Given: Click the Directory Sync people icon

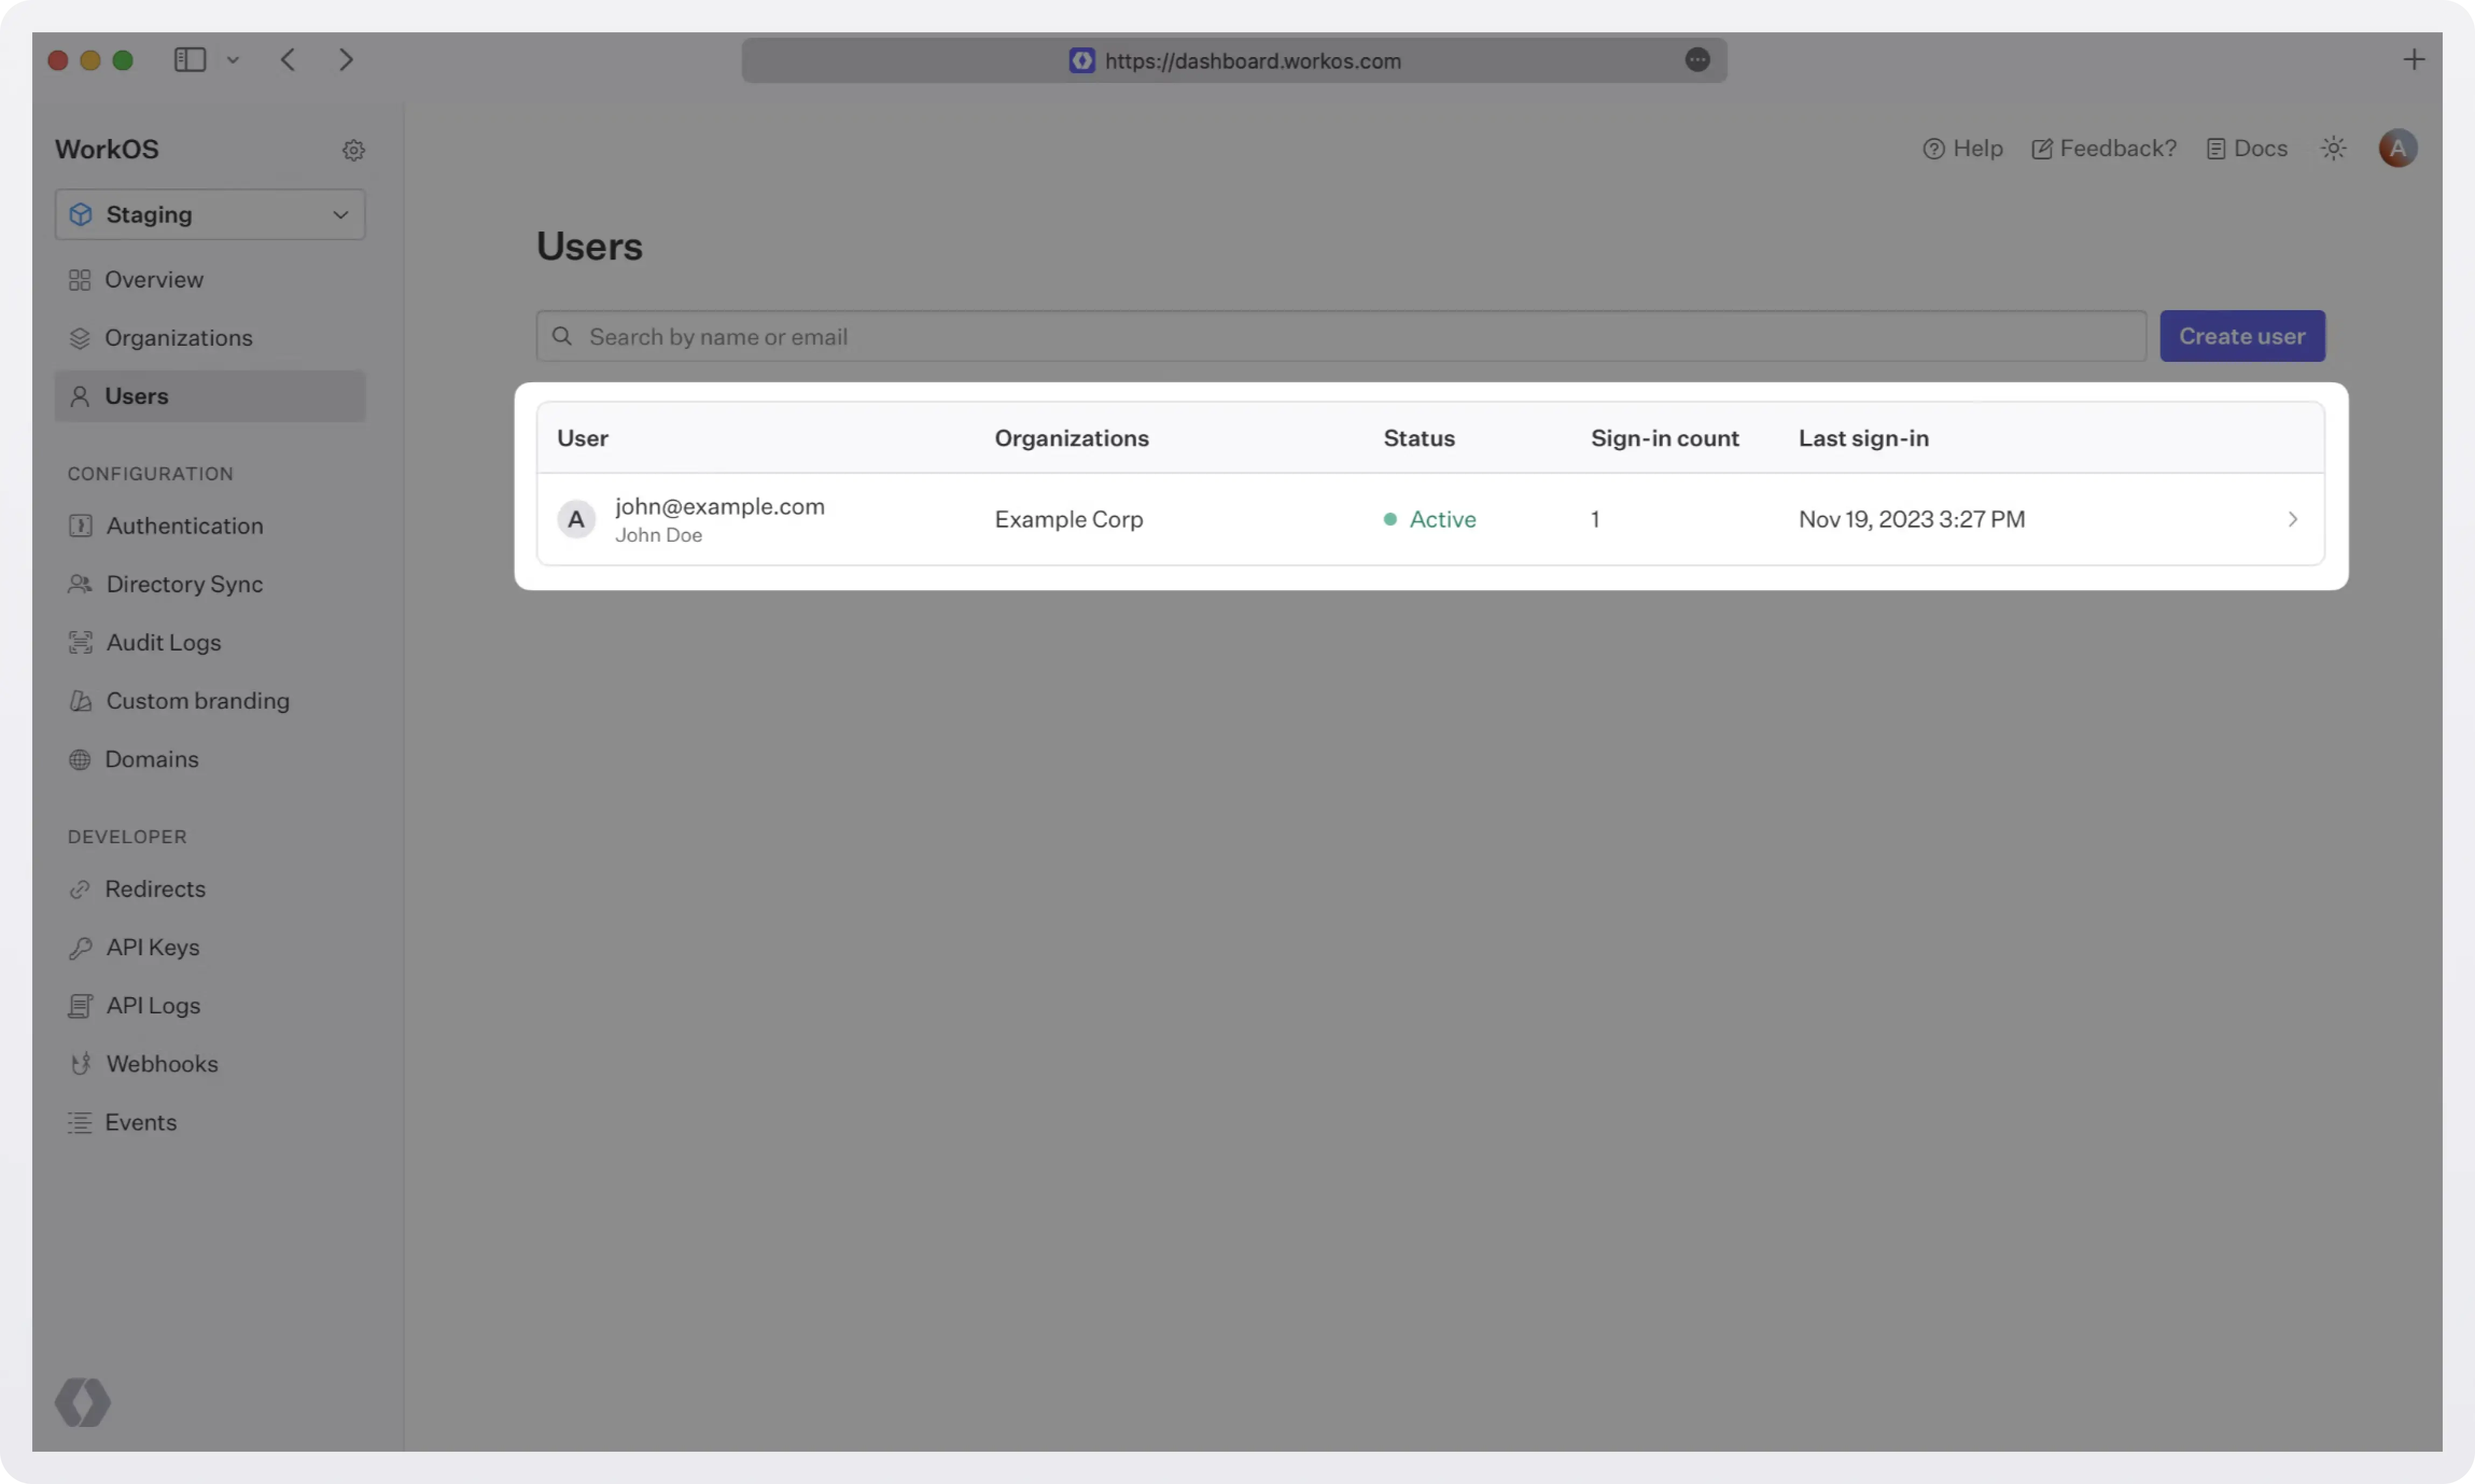Looking at the screenshot, I should click(x=81, y=584).
